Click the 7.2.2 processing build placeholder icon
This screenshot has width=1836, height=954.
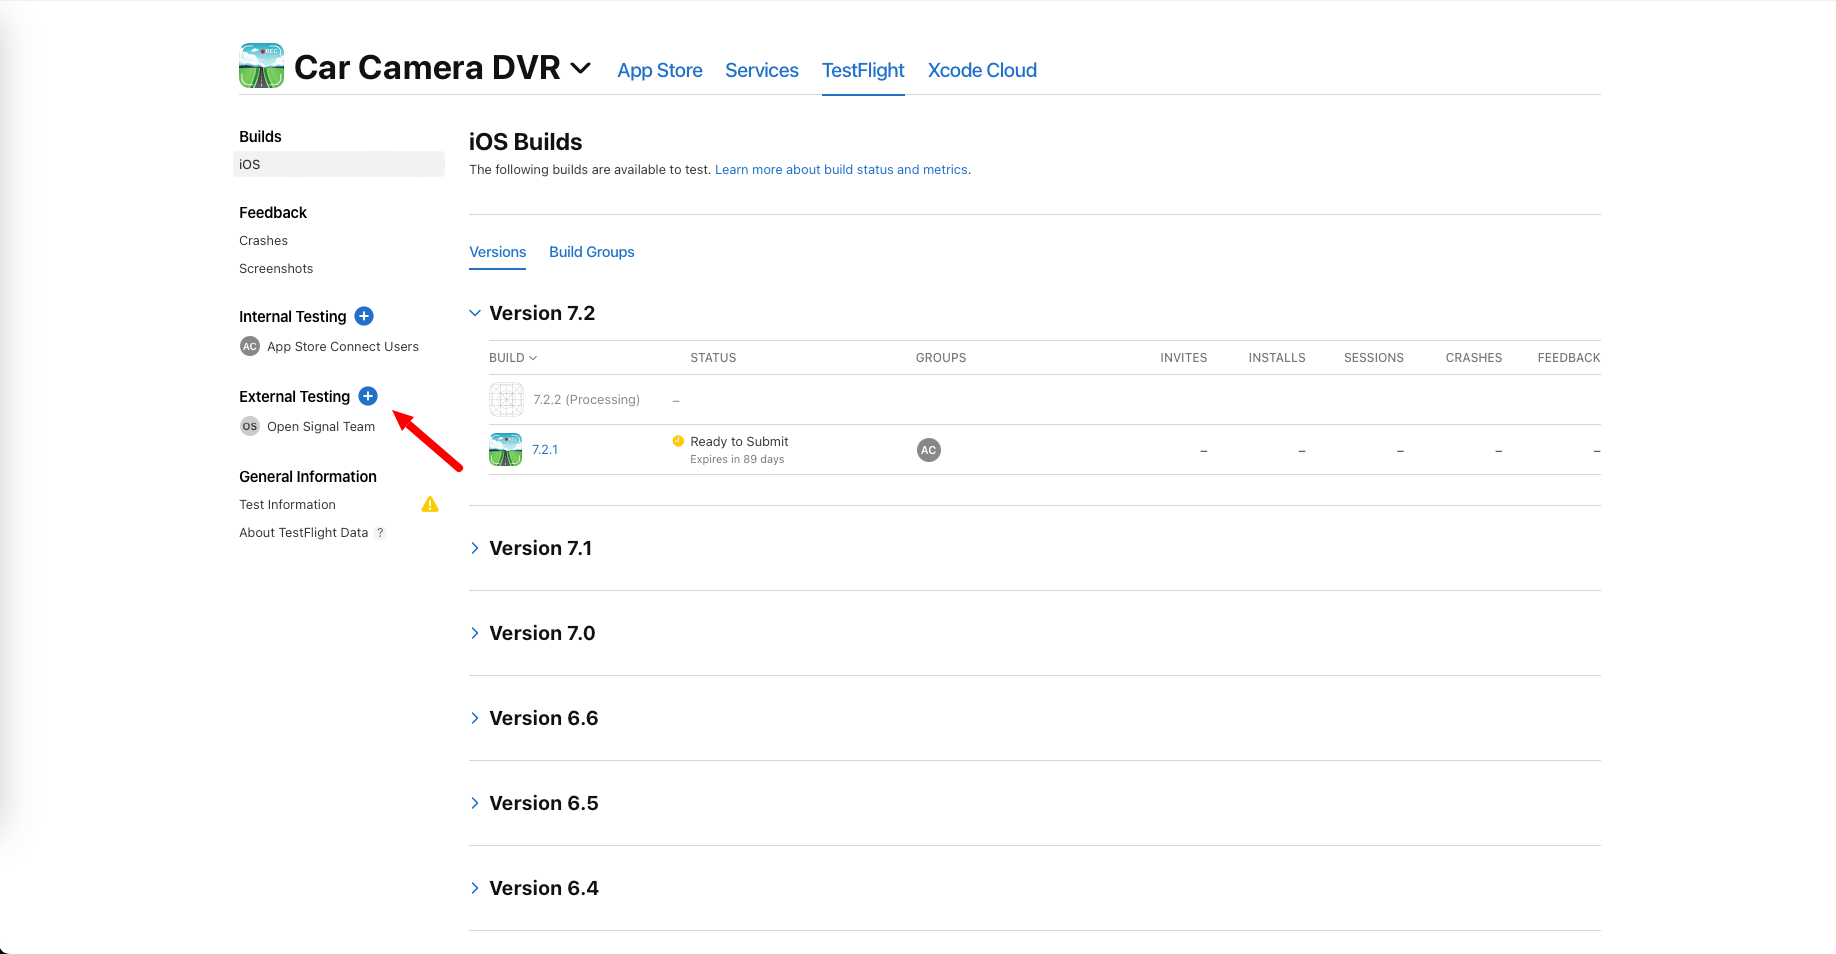tap(506, 399)
